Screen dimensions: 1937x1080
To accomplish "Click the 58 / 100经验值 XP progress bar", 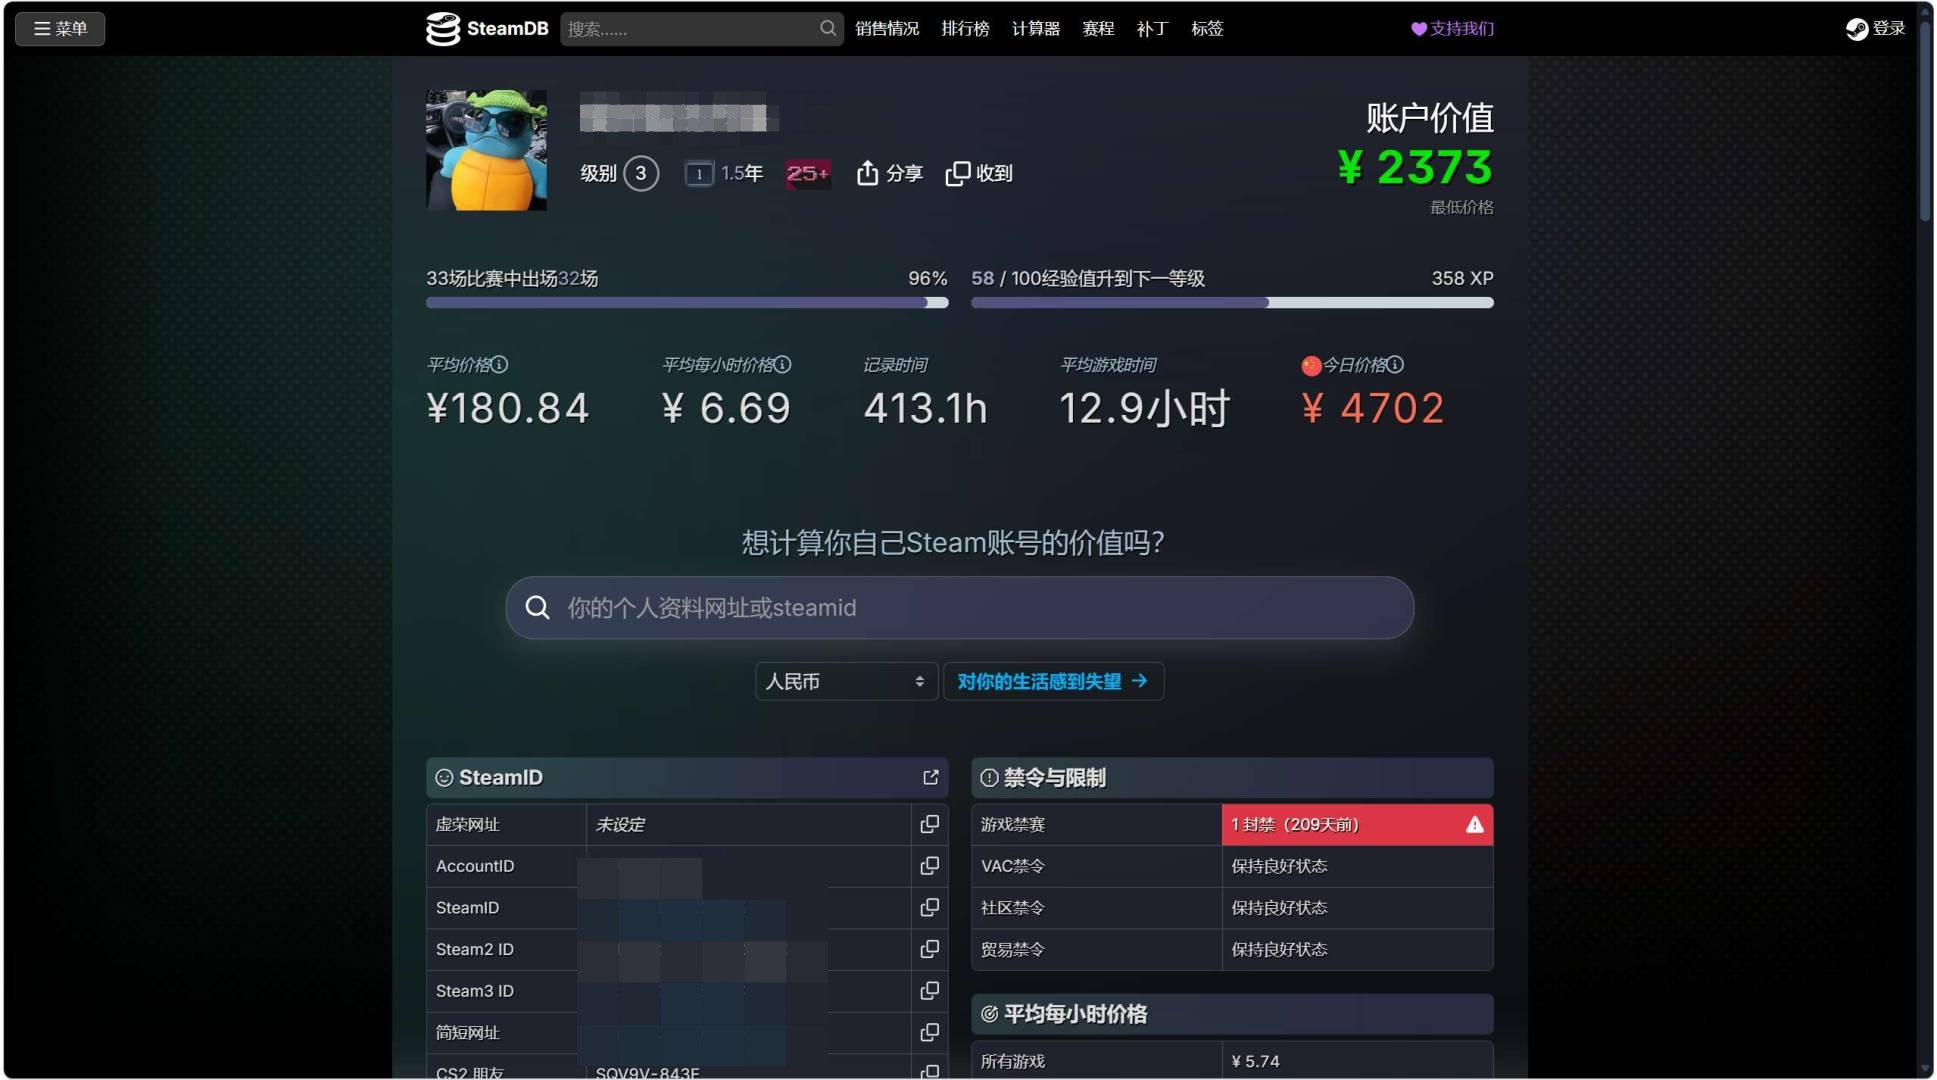I will (x=1232, y=302).
